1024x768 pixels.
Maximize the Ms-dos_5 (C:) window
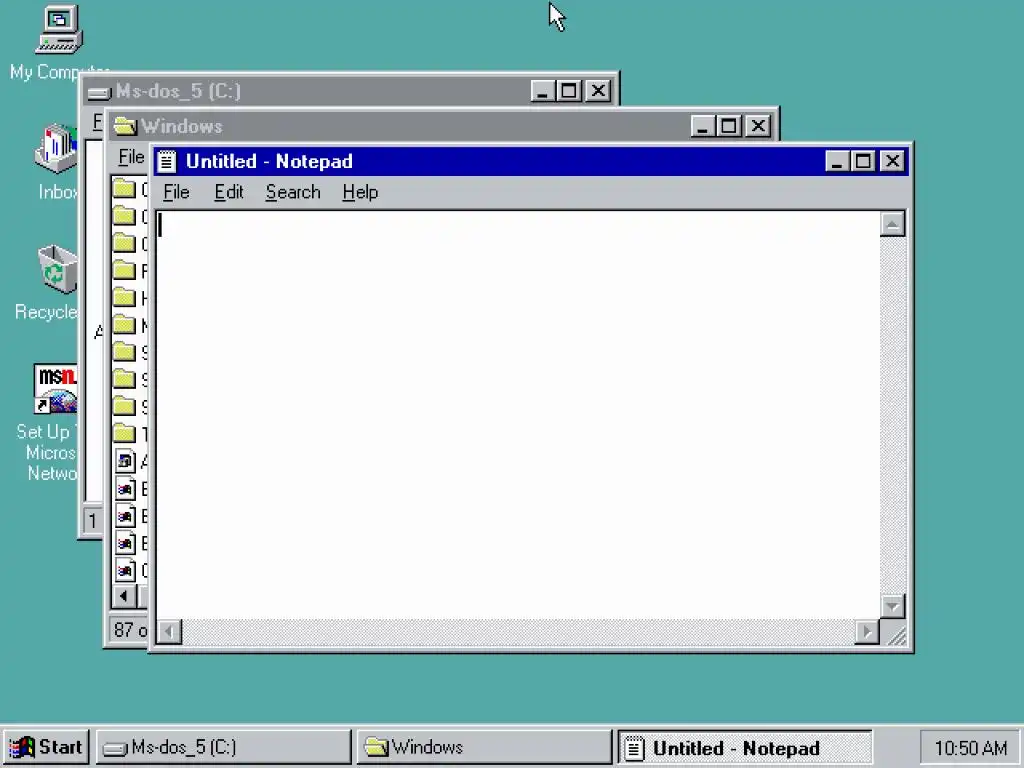pyautogui.click(x=568, y=91)
